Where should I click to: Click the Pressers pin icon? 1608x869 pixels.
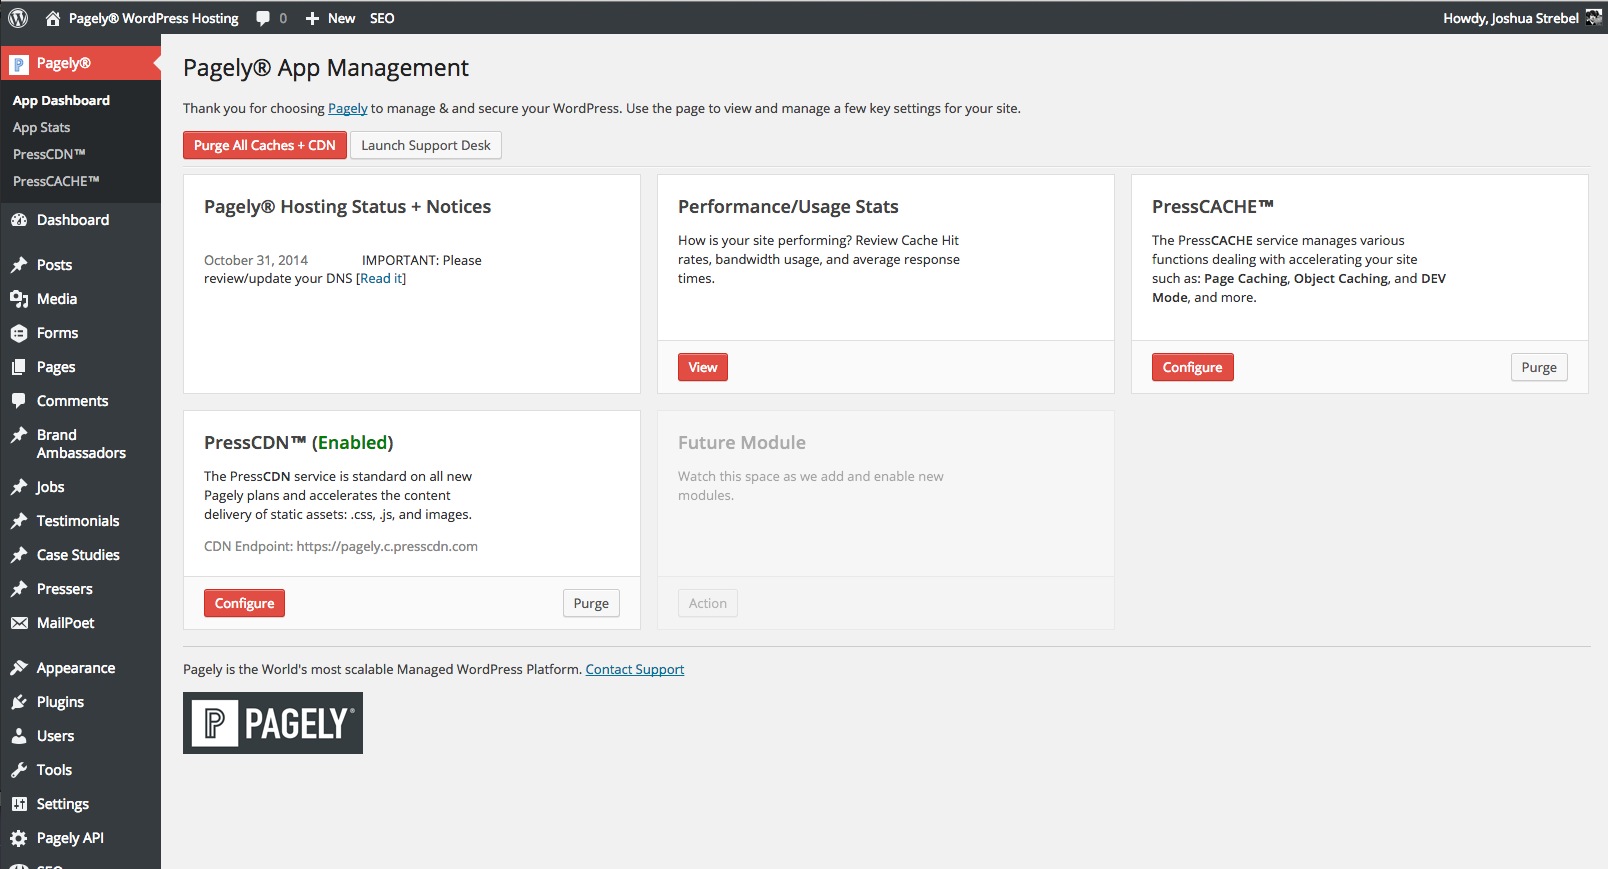(19, 589)
